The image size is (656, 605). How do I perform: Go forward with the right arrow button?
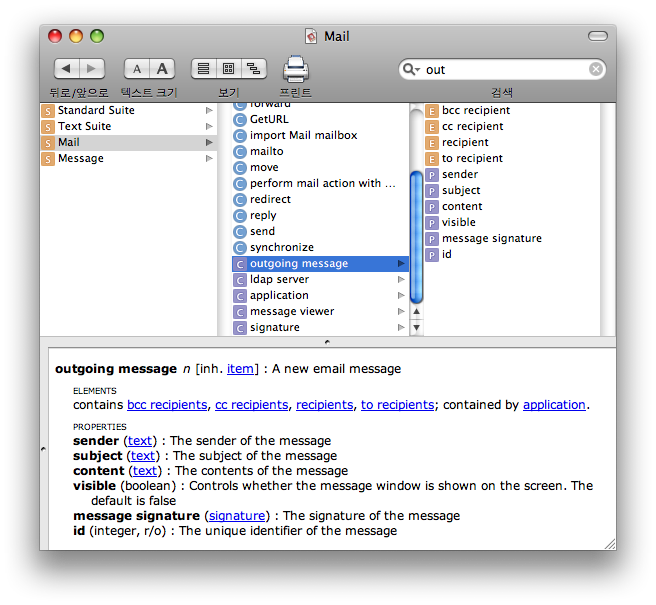pyautogui.click(x=92, y=69)
